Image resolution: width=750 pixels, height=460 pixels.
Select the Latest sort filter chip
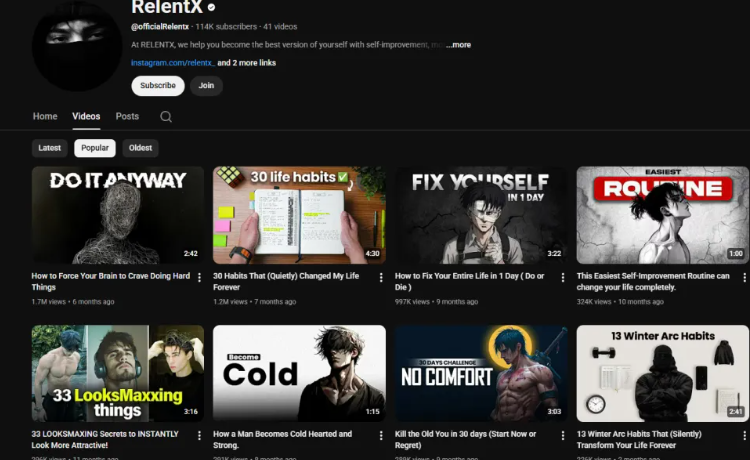tap(49, 148)
